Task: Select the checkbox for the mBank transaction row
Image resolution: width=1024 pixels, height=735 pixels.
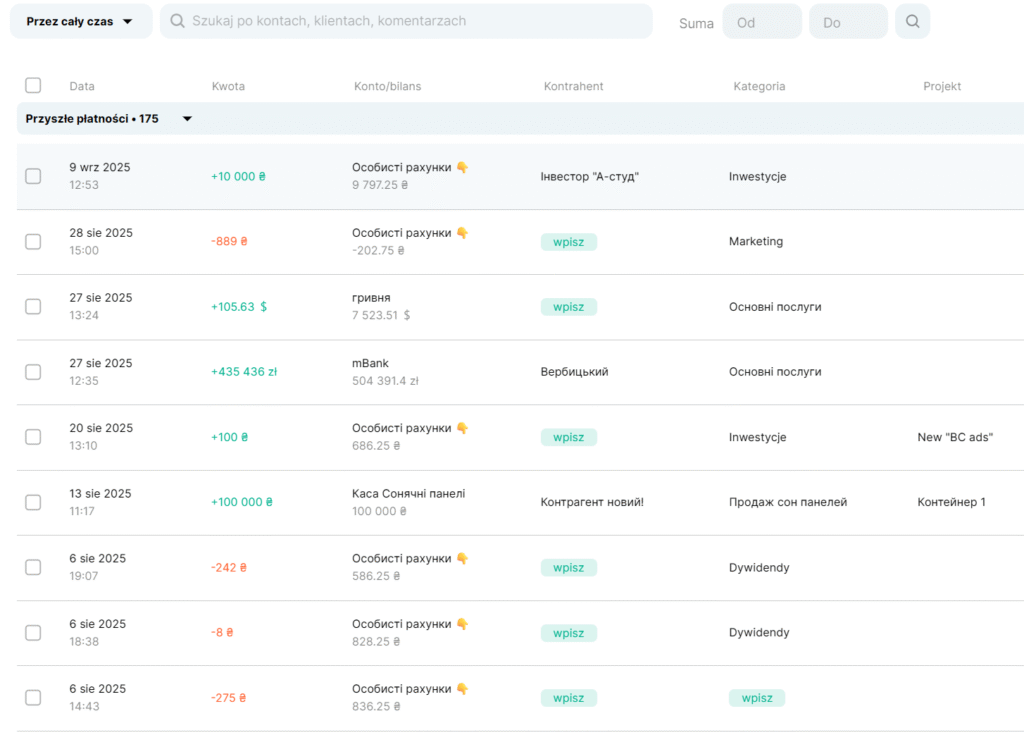Action: pos(33,372)
